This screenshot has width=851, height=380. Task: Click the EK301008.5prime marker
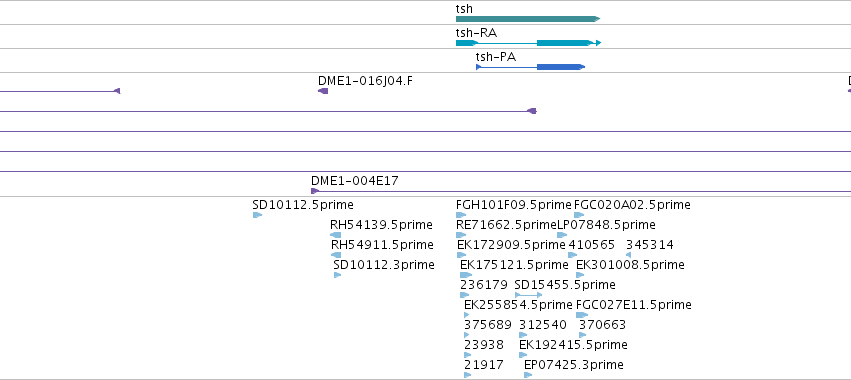(x=580, y=275)
